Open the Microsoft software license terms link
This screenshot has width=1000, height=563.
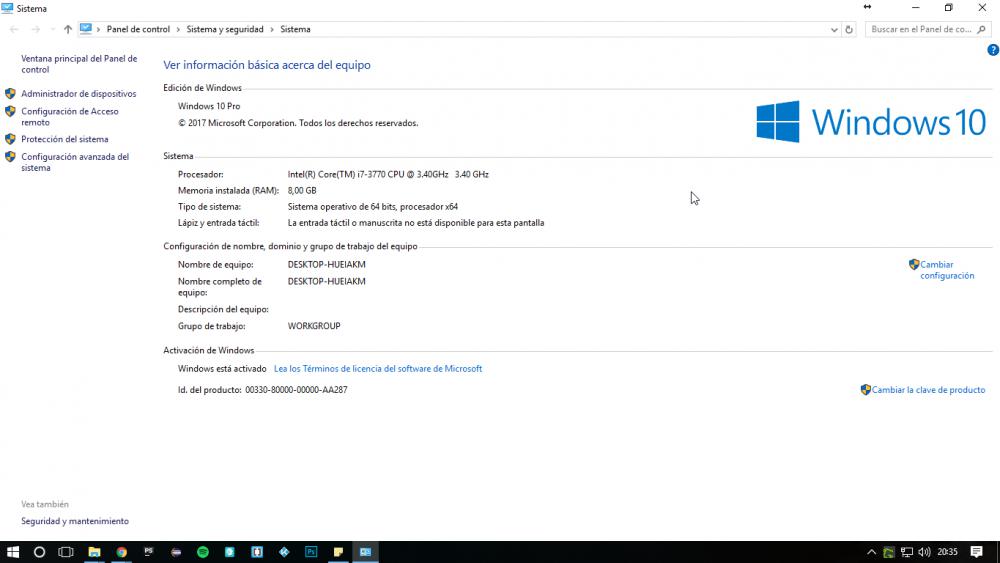378,369
